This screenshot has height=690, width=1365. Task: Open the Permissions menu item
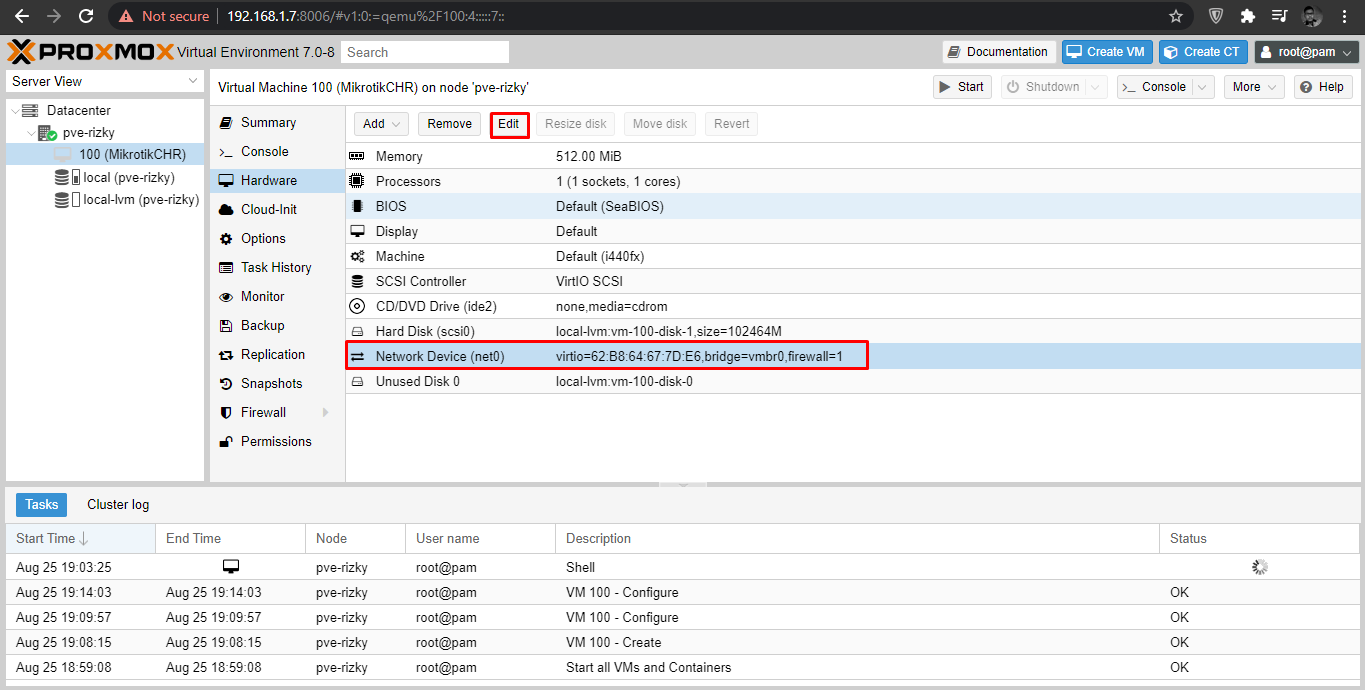click(277, 442)
